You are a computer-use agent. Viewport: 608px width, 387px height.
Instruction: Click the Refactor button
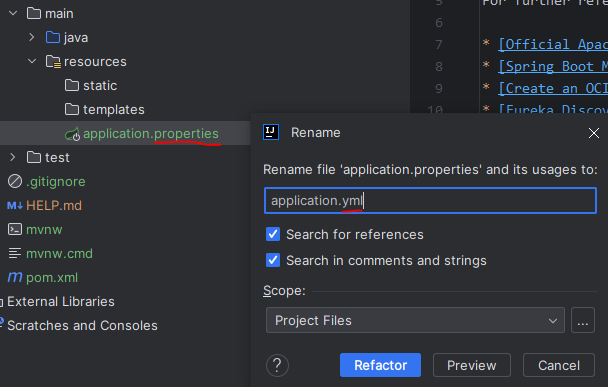click(380, 365)
